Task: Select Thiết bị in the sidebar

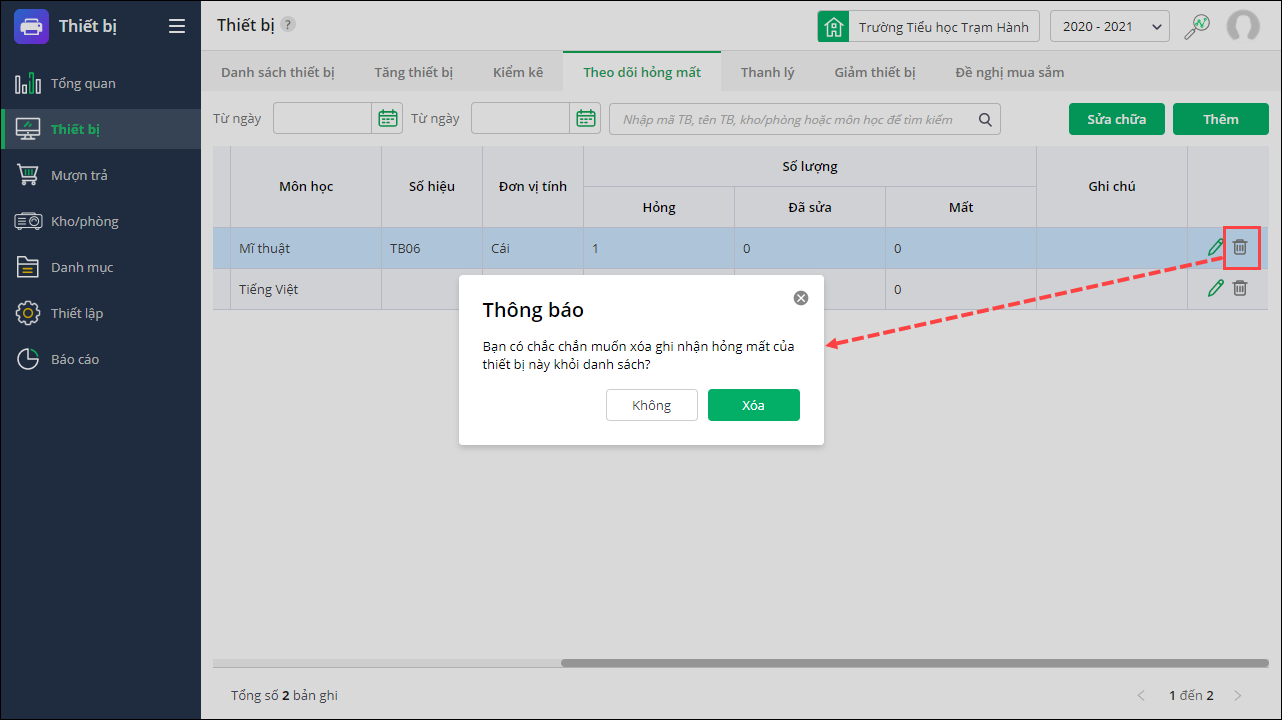Action: (100, 129)
